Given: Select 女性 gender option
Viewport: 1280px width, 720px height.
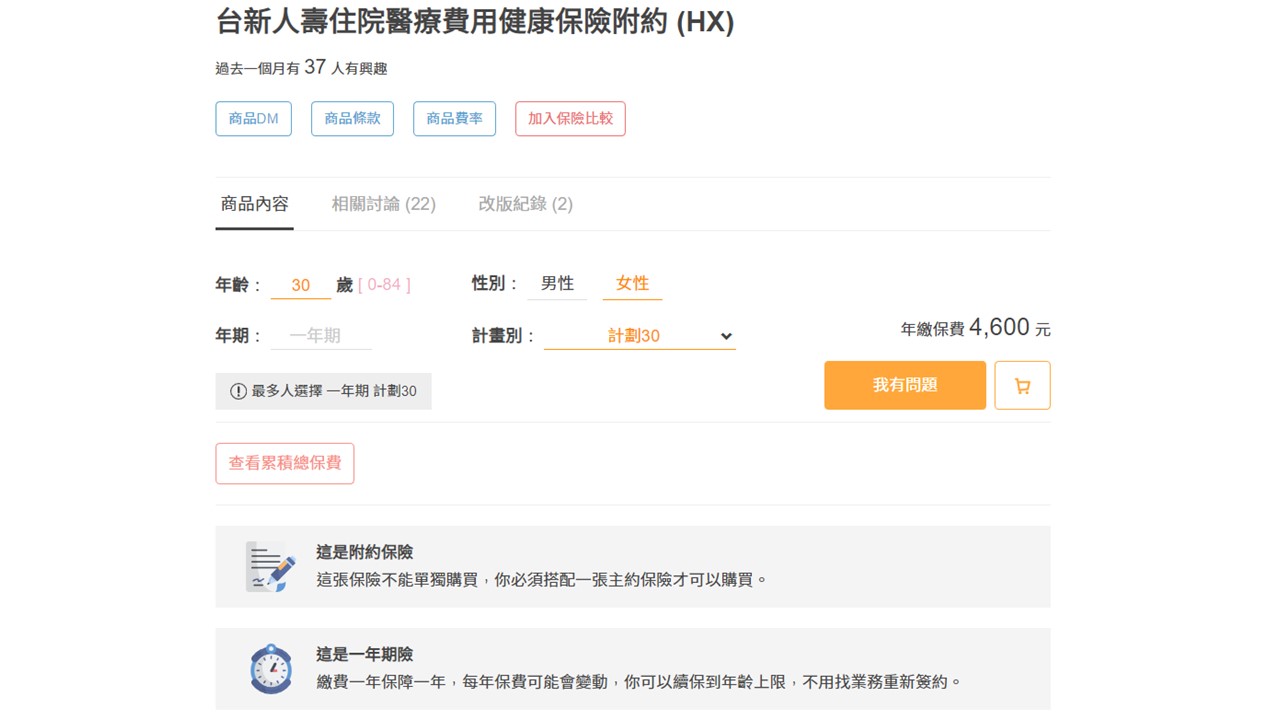Looking at the screenshot, I should click(x=632, y=284).
